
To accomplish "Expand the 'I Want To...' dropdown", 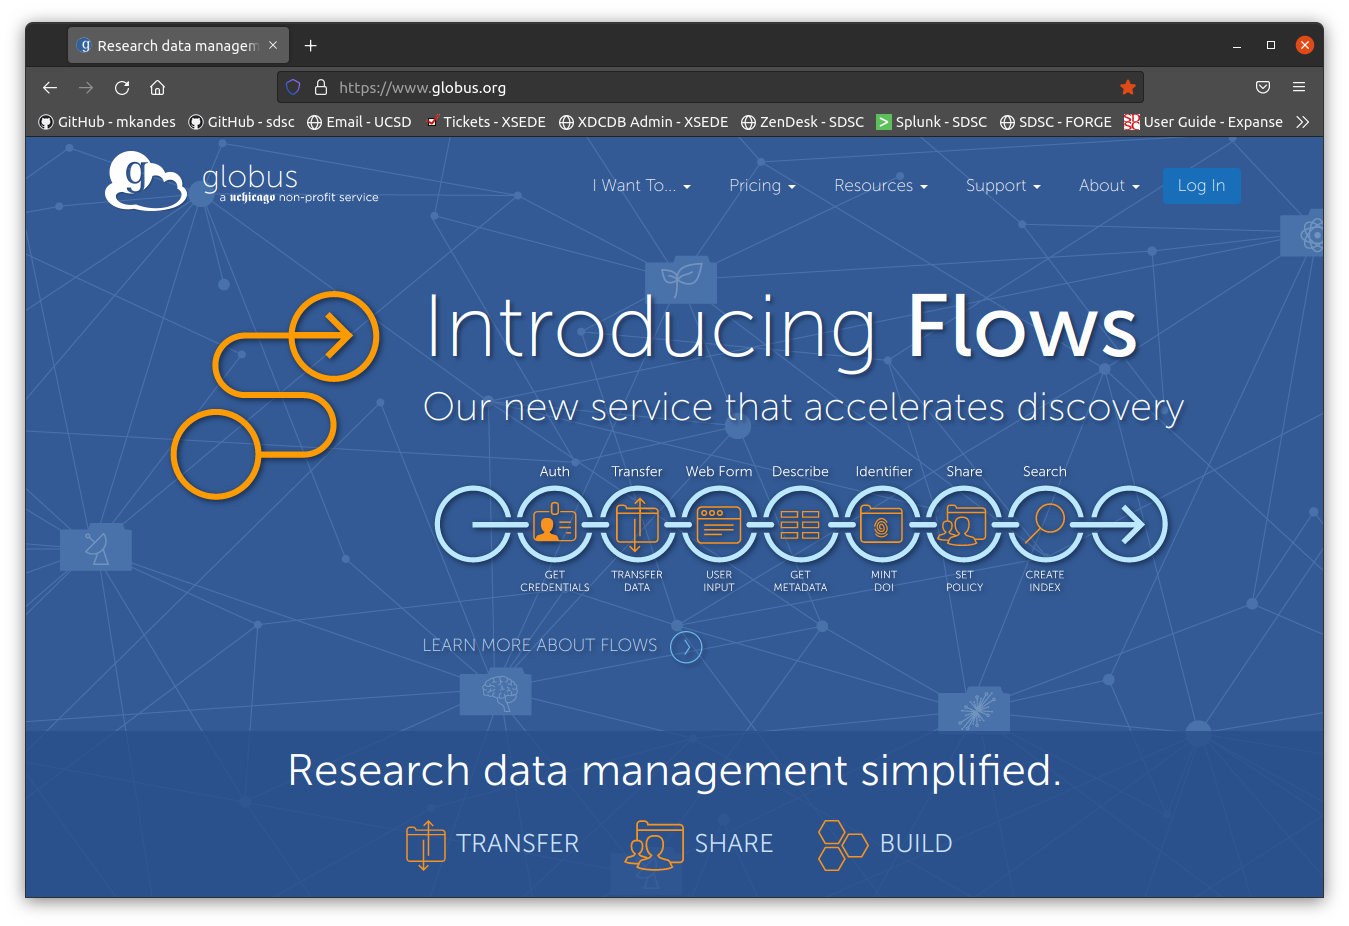I will tap(641, 186).
